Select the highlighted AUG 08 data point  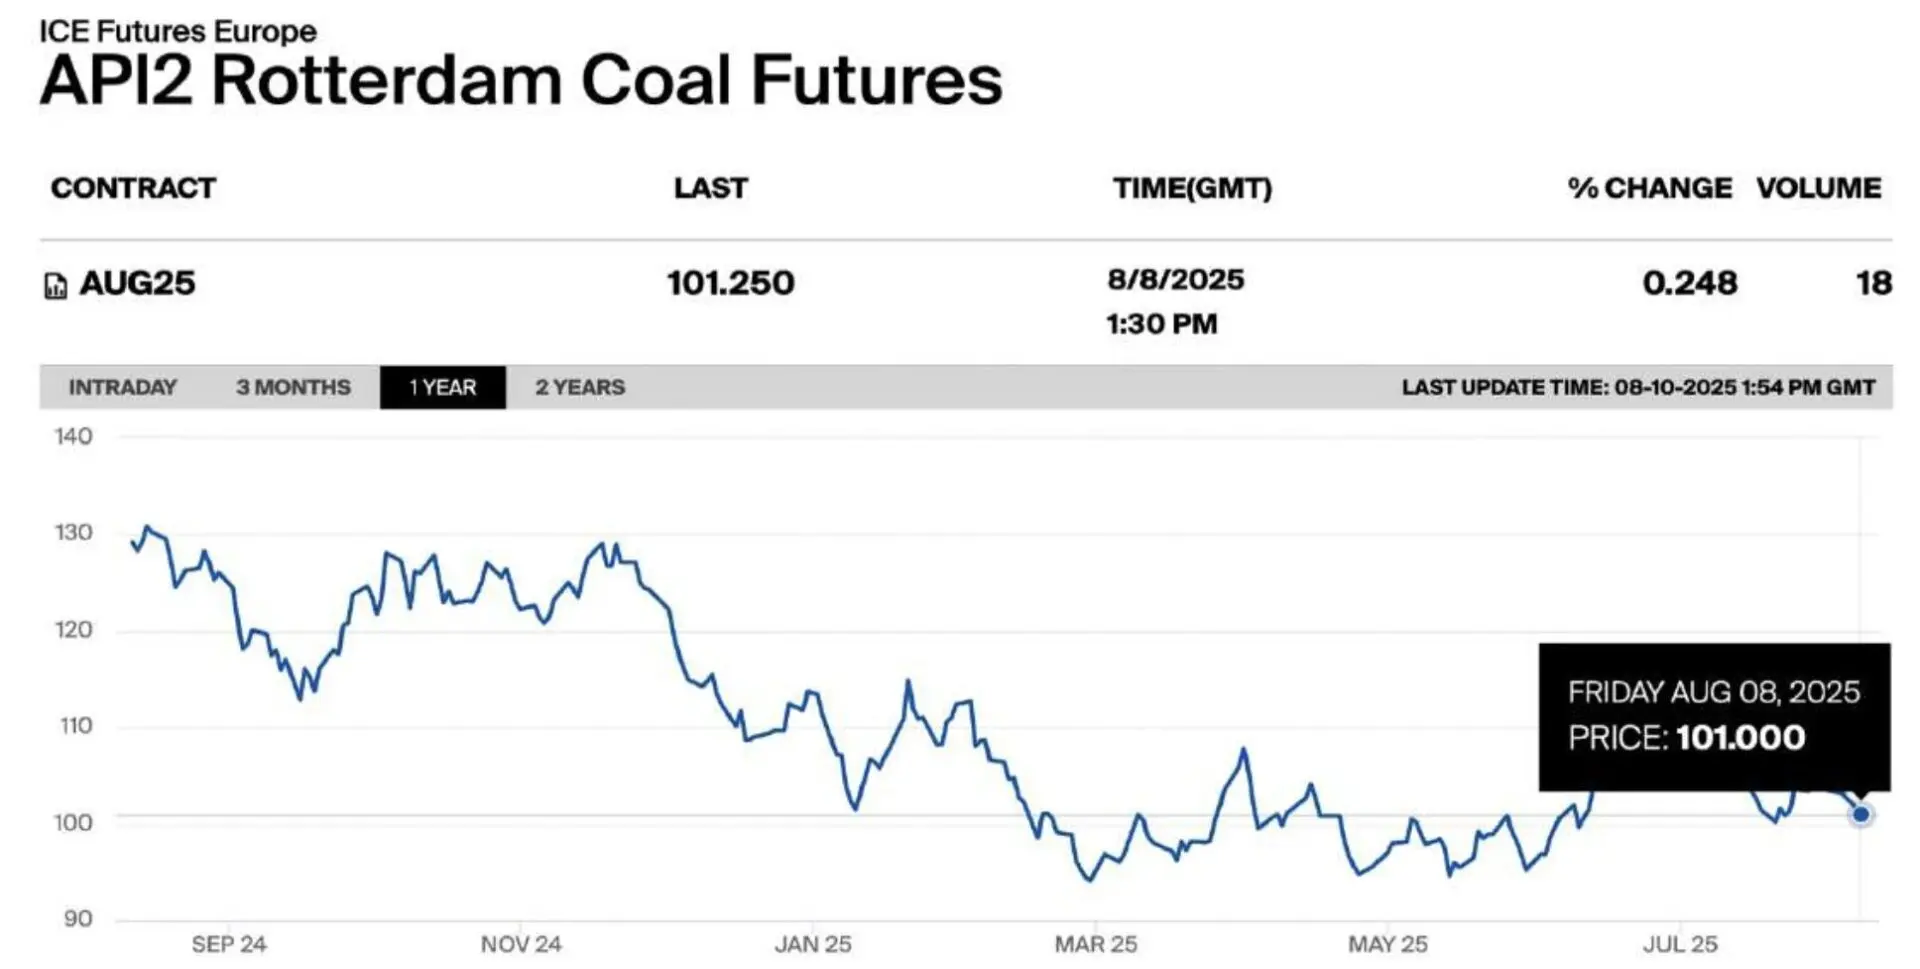pos(1860,815)
